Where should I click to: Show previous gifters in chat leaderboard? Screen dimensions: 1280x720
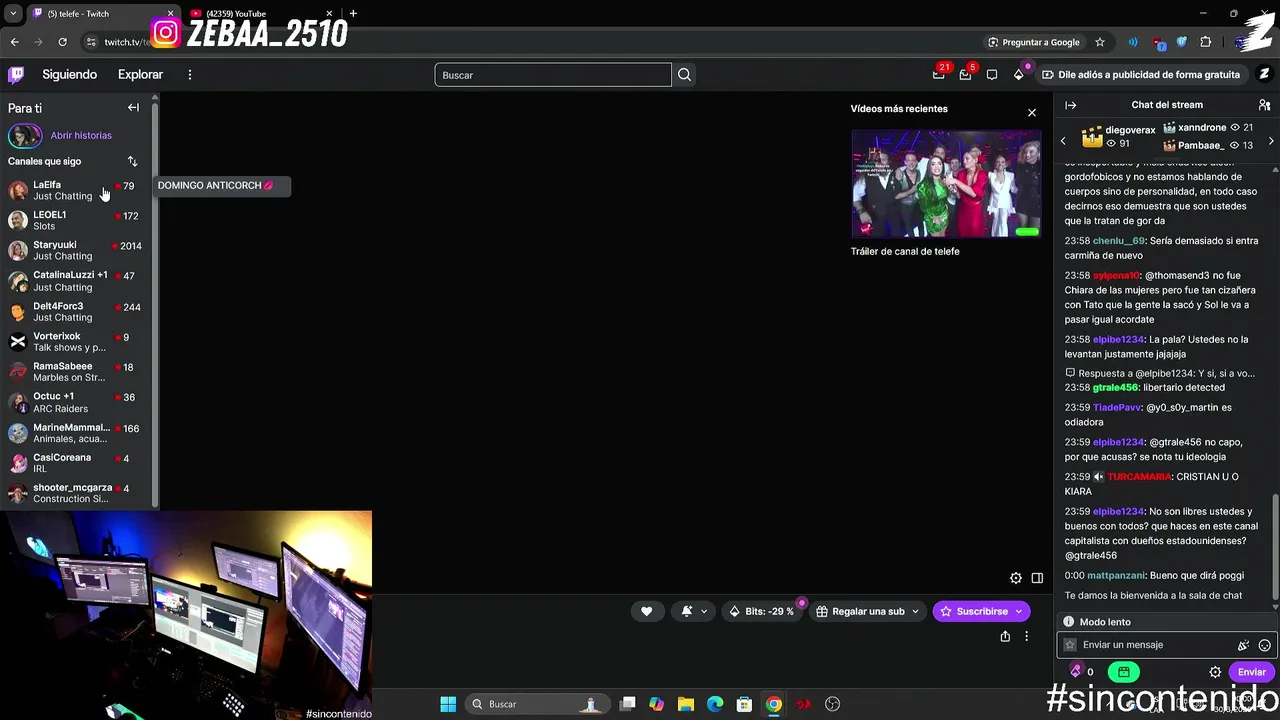pyautogui.click(x=1063, y=141)
